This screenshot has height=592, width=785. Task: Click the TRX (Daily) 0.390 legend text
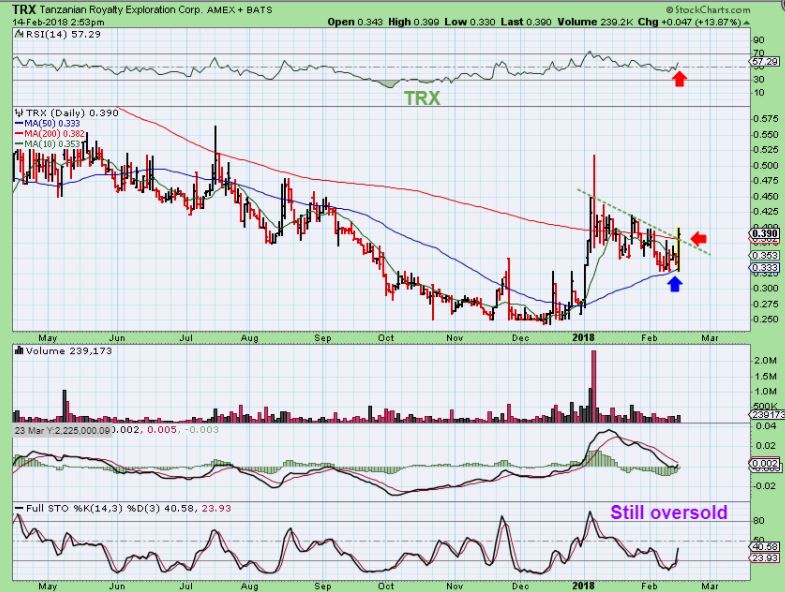click(72, 113)
